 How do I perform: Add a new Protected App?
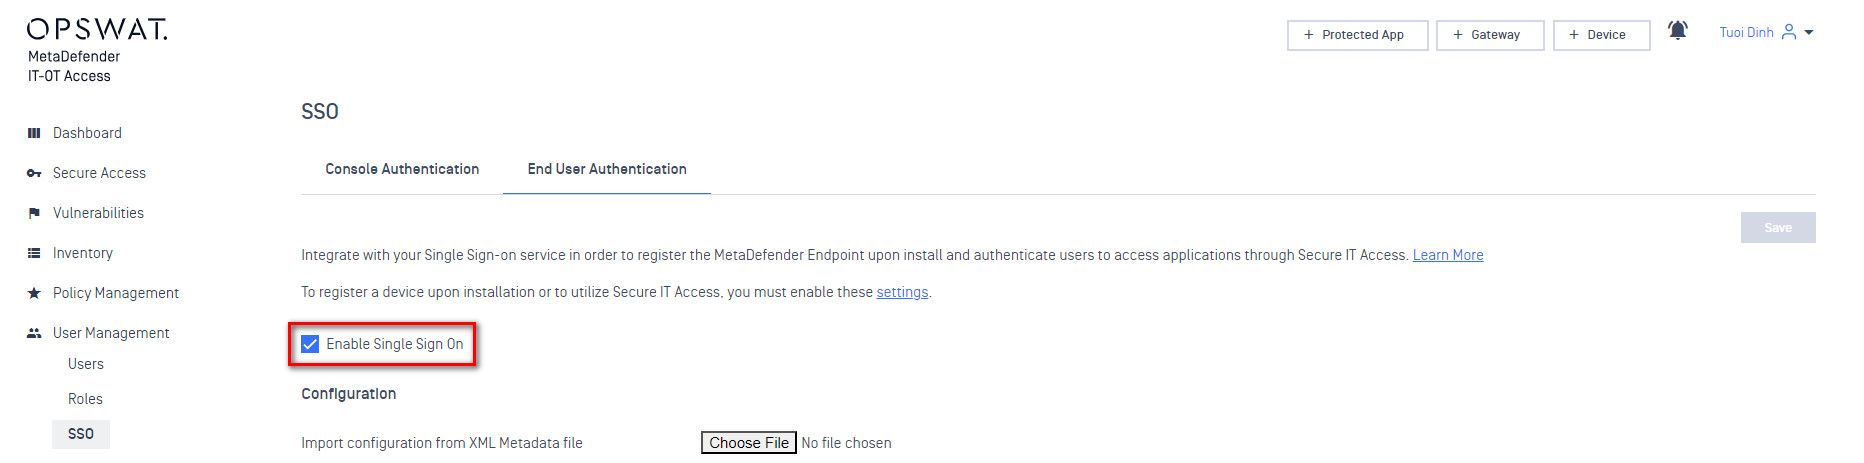1357,35
